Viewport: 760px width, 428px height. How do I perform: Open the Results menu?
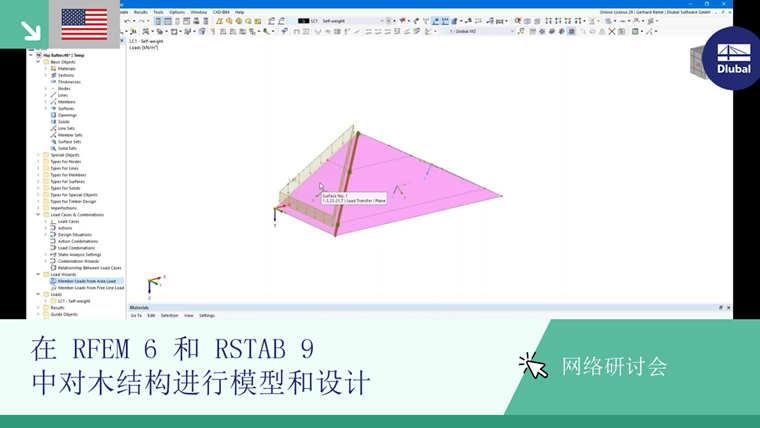coord(141,12)
